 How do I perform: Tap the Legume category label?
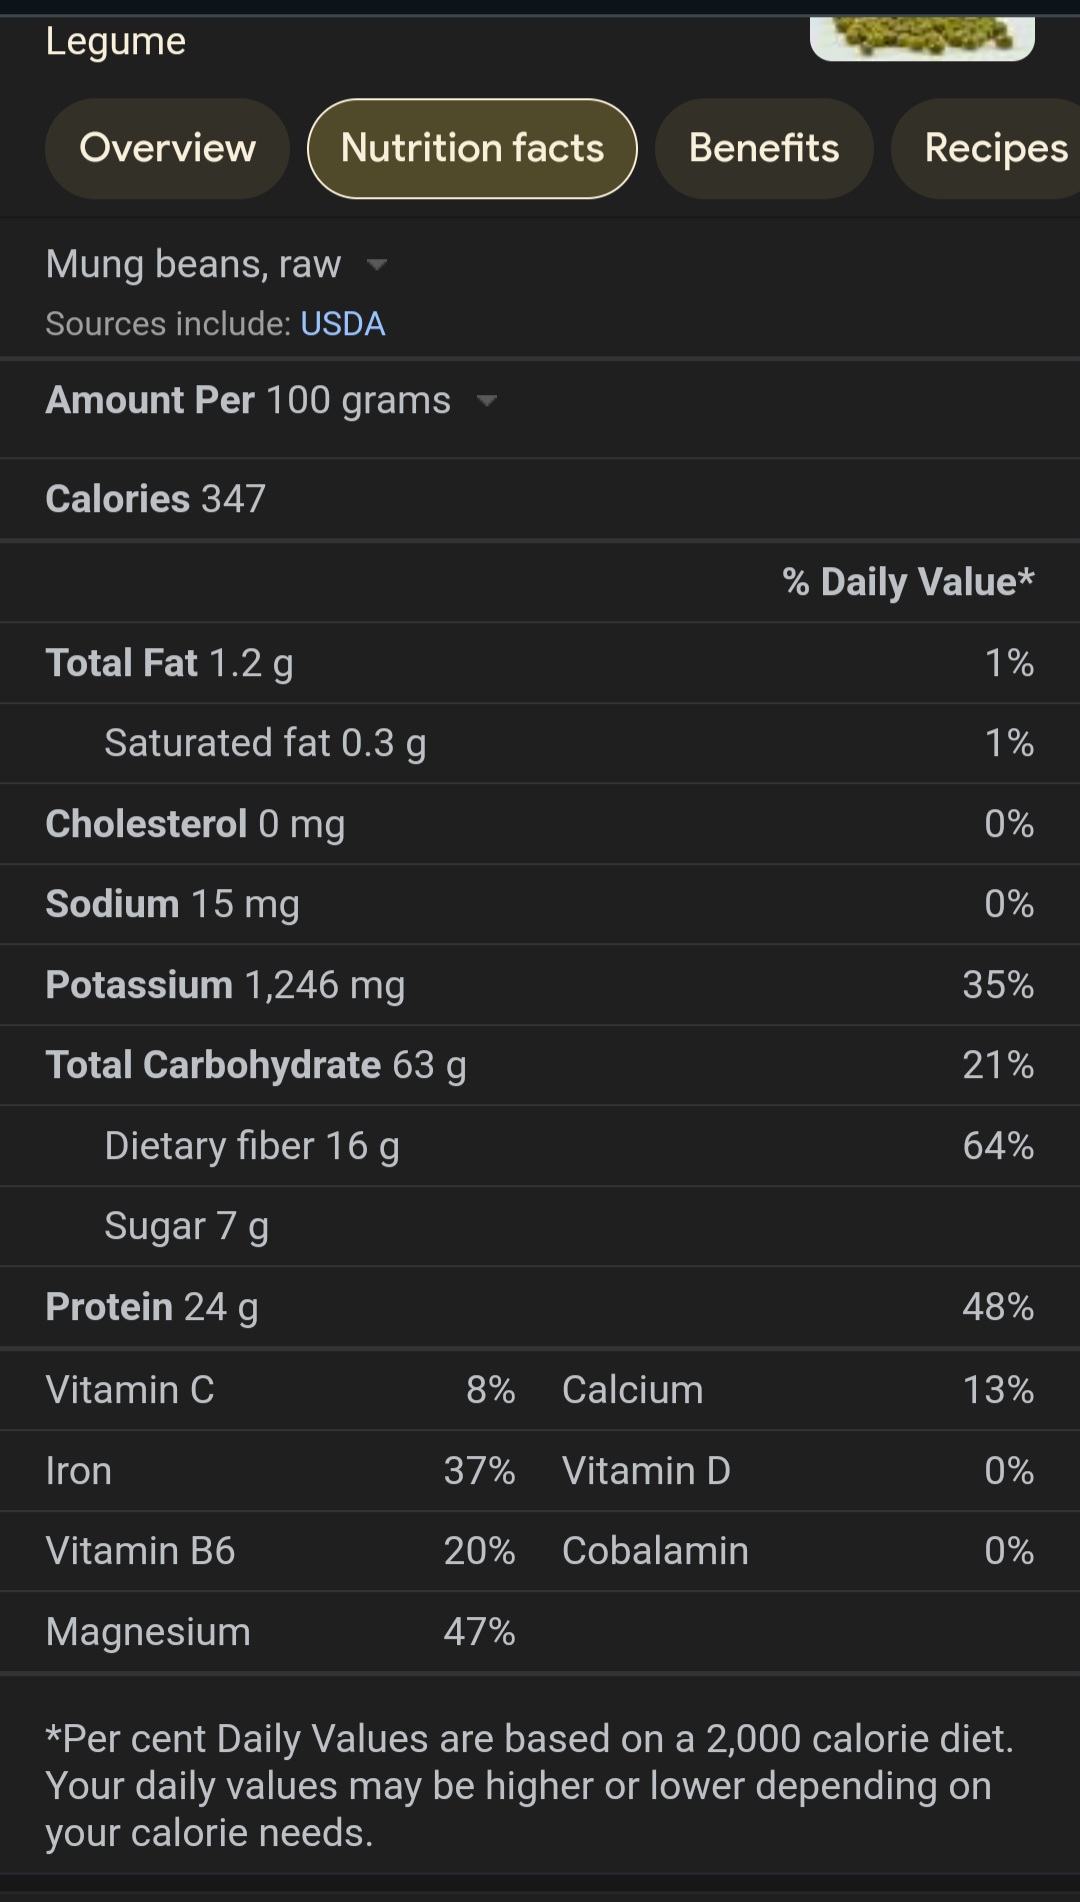[116, 41]
